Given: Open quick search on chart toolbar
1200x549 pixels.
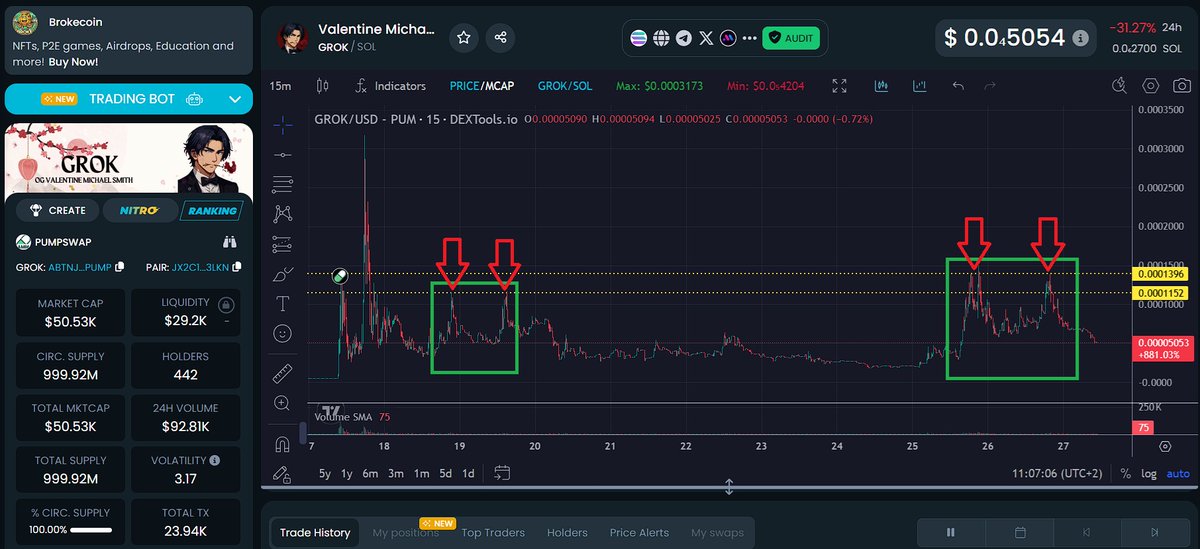Looking at the screenshot, I should [1120, 86].
